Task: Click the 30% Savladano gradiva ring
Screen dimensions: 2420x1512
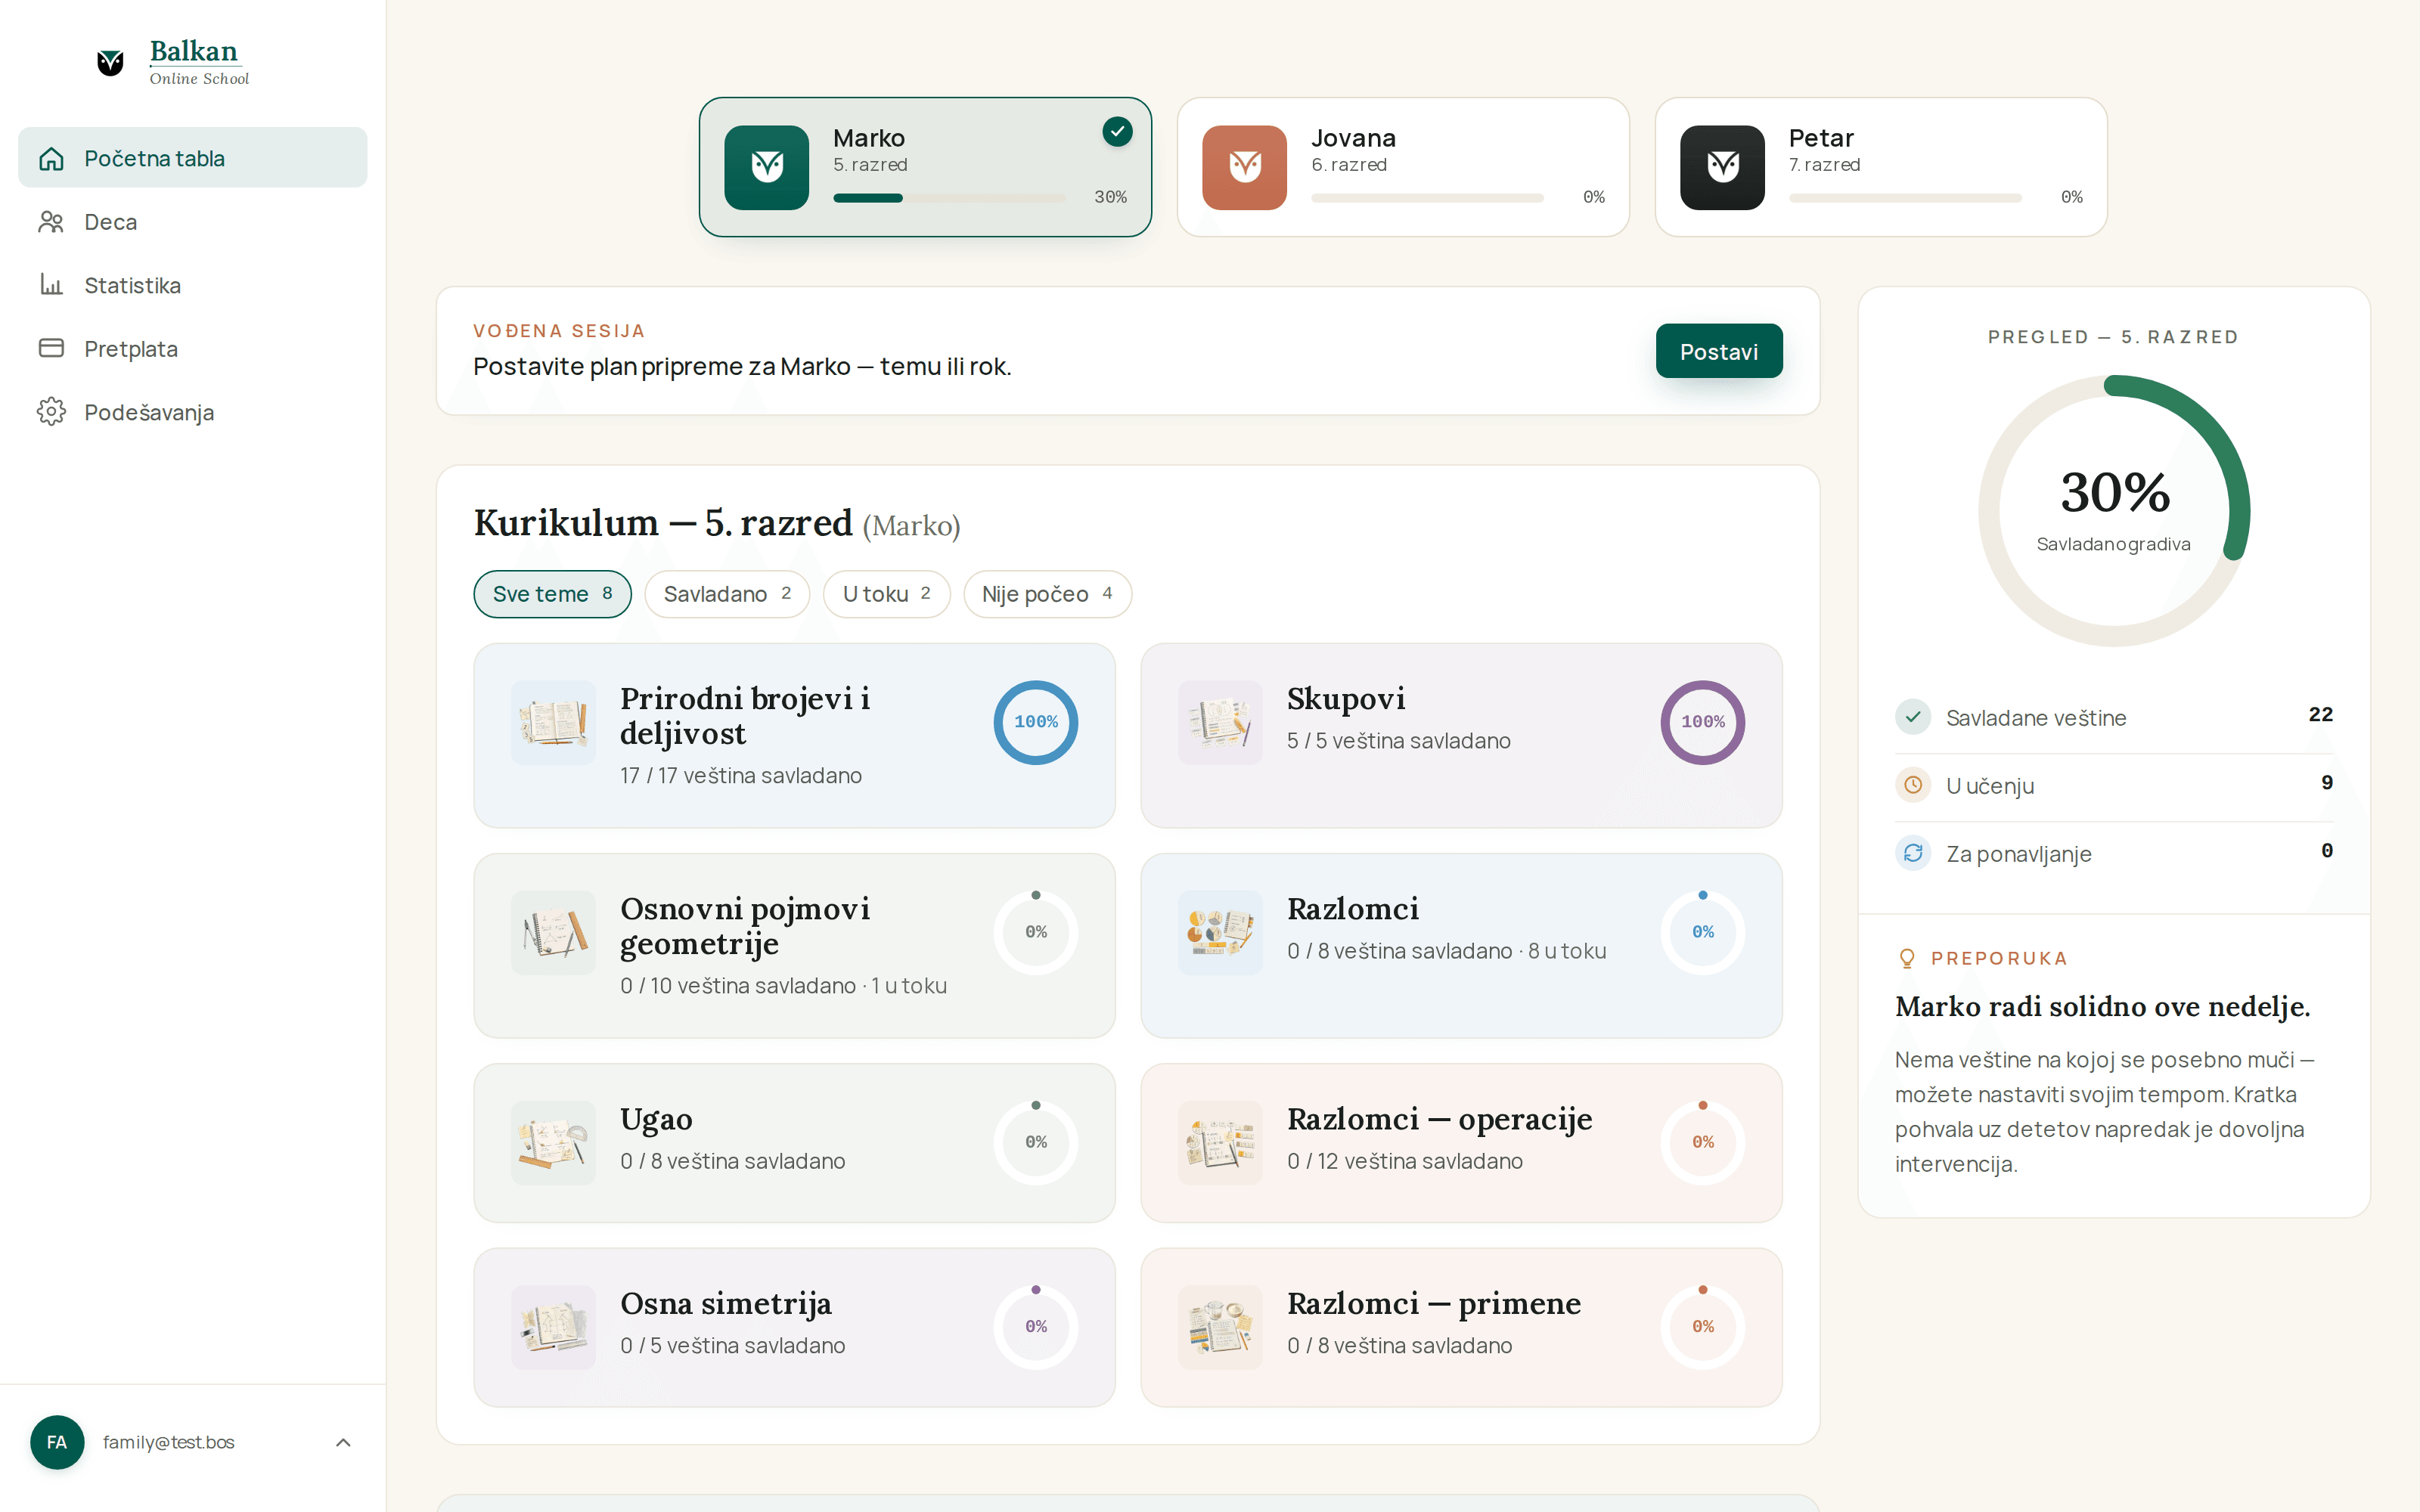Action: (2114, 511)
